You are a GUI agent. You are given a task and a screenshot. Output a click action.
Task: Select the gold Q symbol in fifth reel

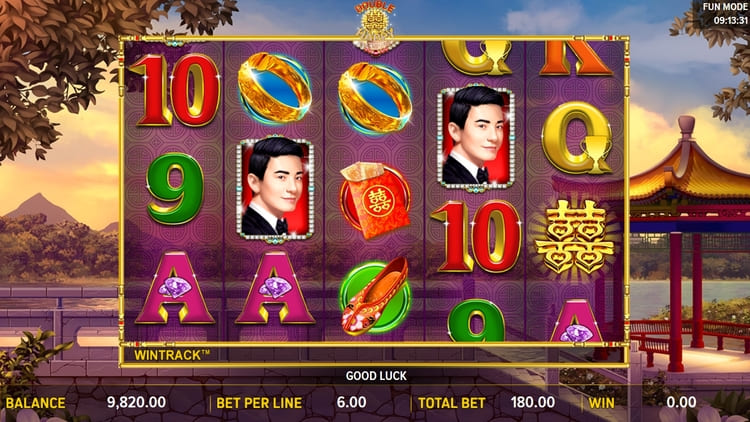[578, 139]
